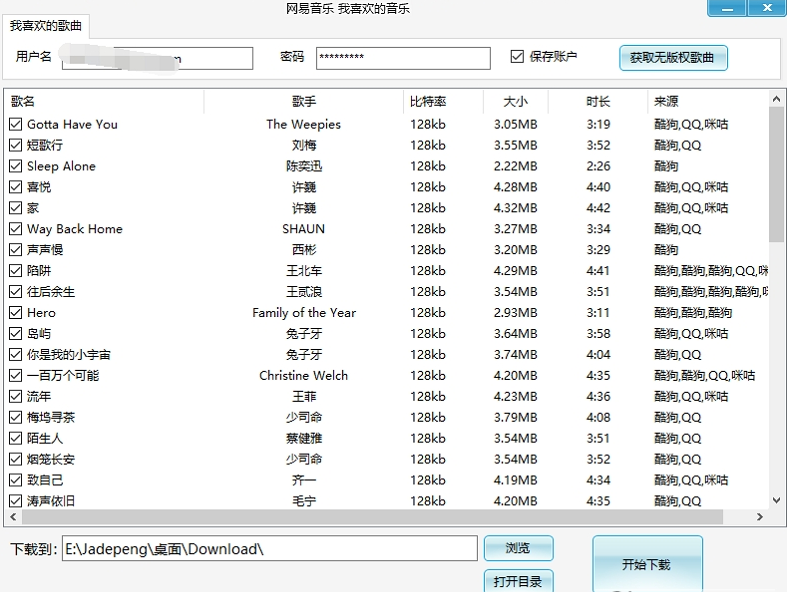Uncheck the Sleep Alone song checkbox
787x592 pixels.
coord(16,166)
